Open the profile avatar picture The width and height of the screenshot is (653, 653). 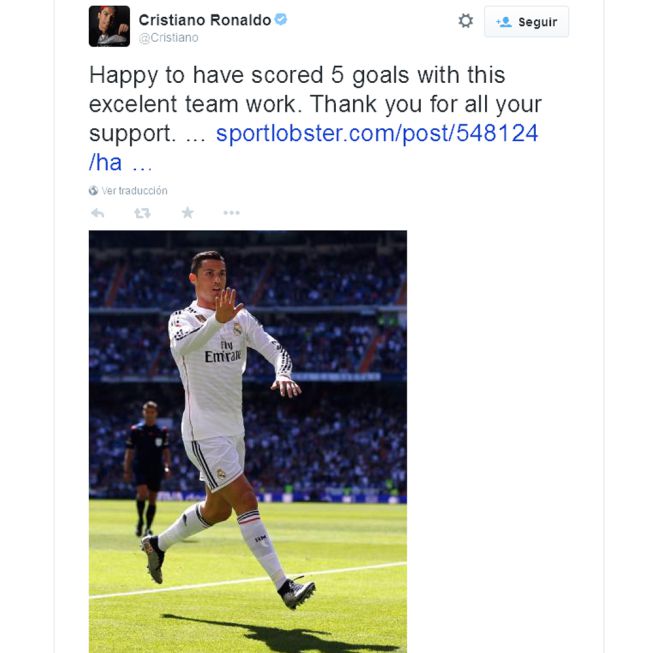point(110,26)
